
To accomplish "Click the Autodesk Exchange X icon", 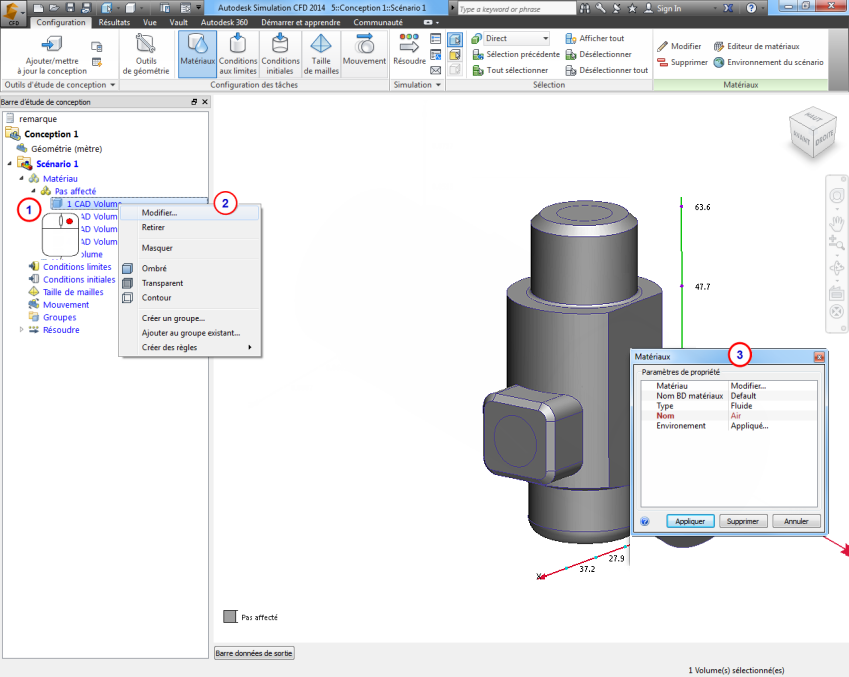I will click(x=728, y=8).
